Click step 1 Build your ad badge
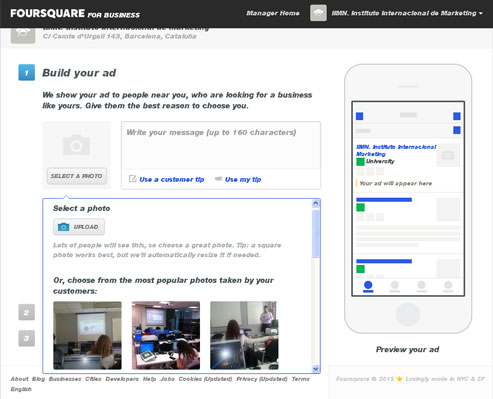 pyautogui.click(x=27, y=72)
